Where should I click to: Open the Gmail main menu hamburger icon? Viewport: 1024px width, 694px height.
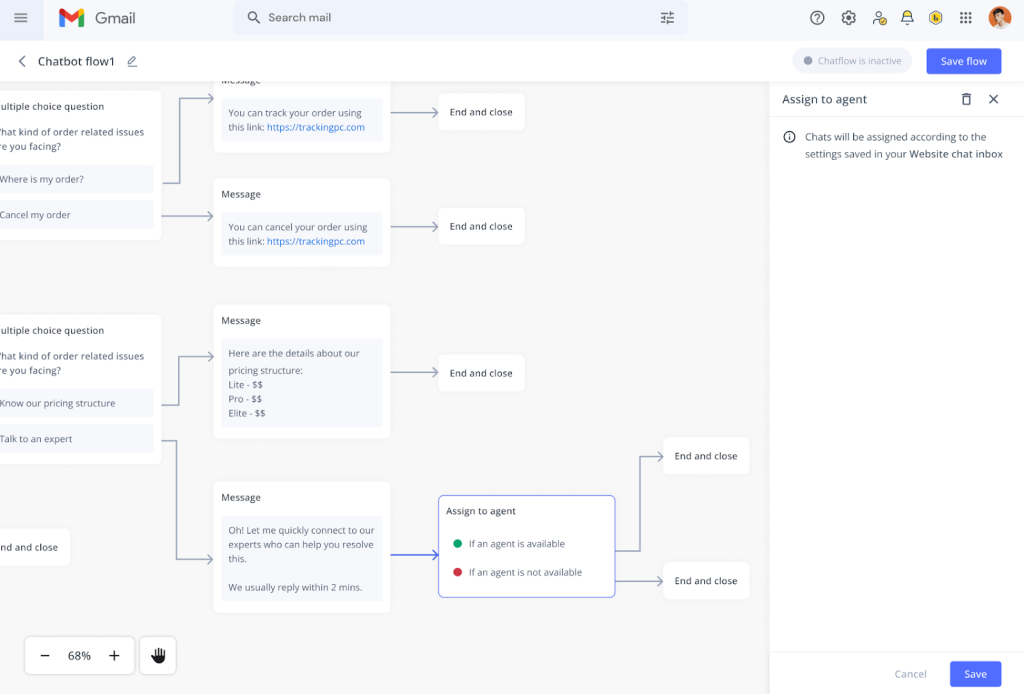21,18
